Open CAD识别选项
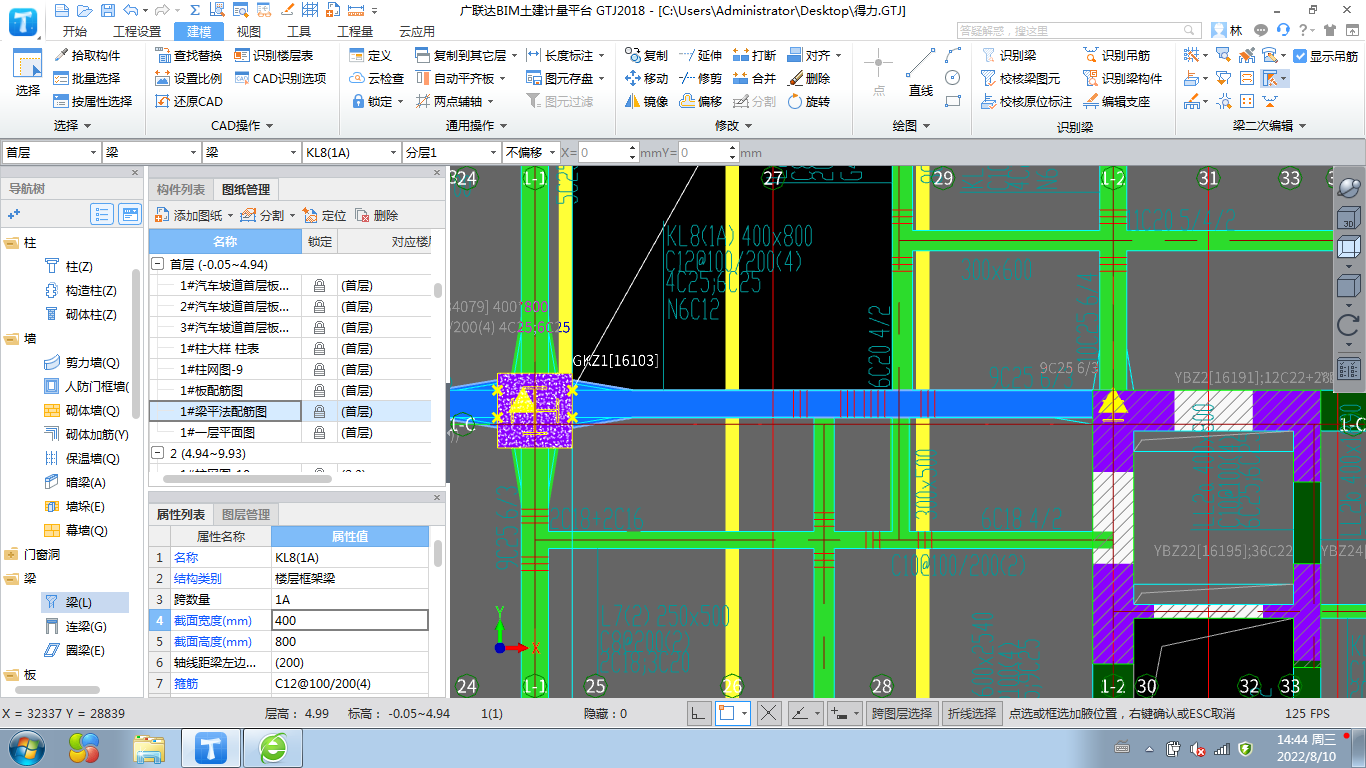 (x=280, y=78)
